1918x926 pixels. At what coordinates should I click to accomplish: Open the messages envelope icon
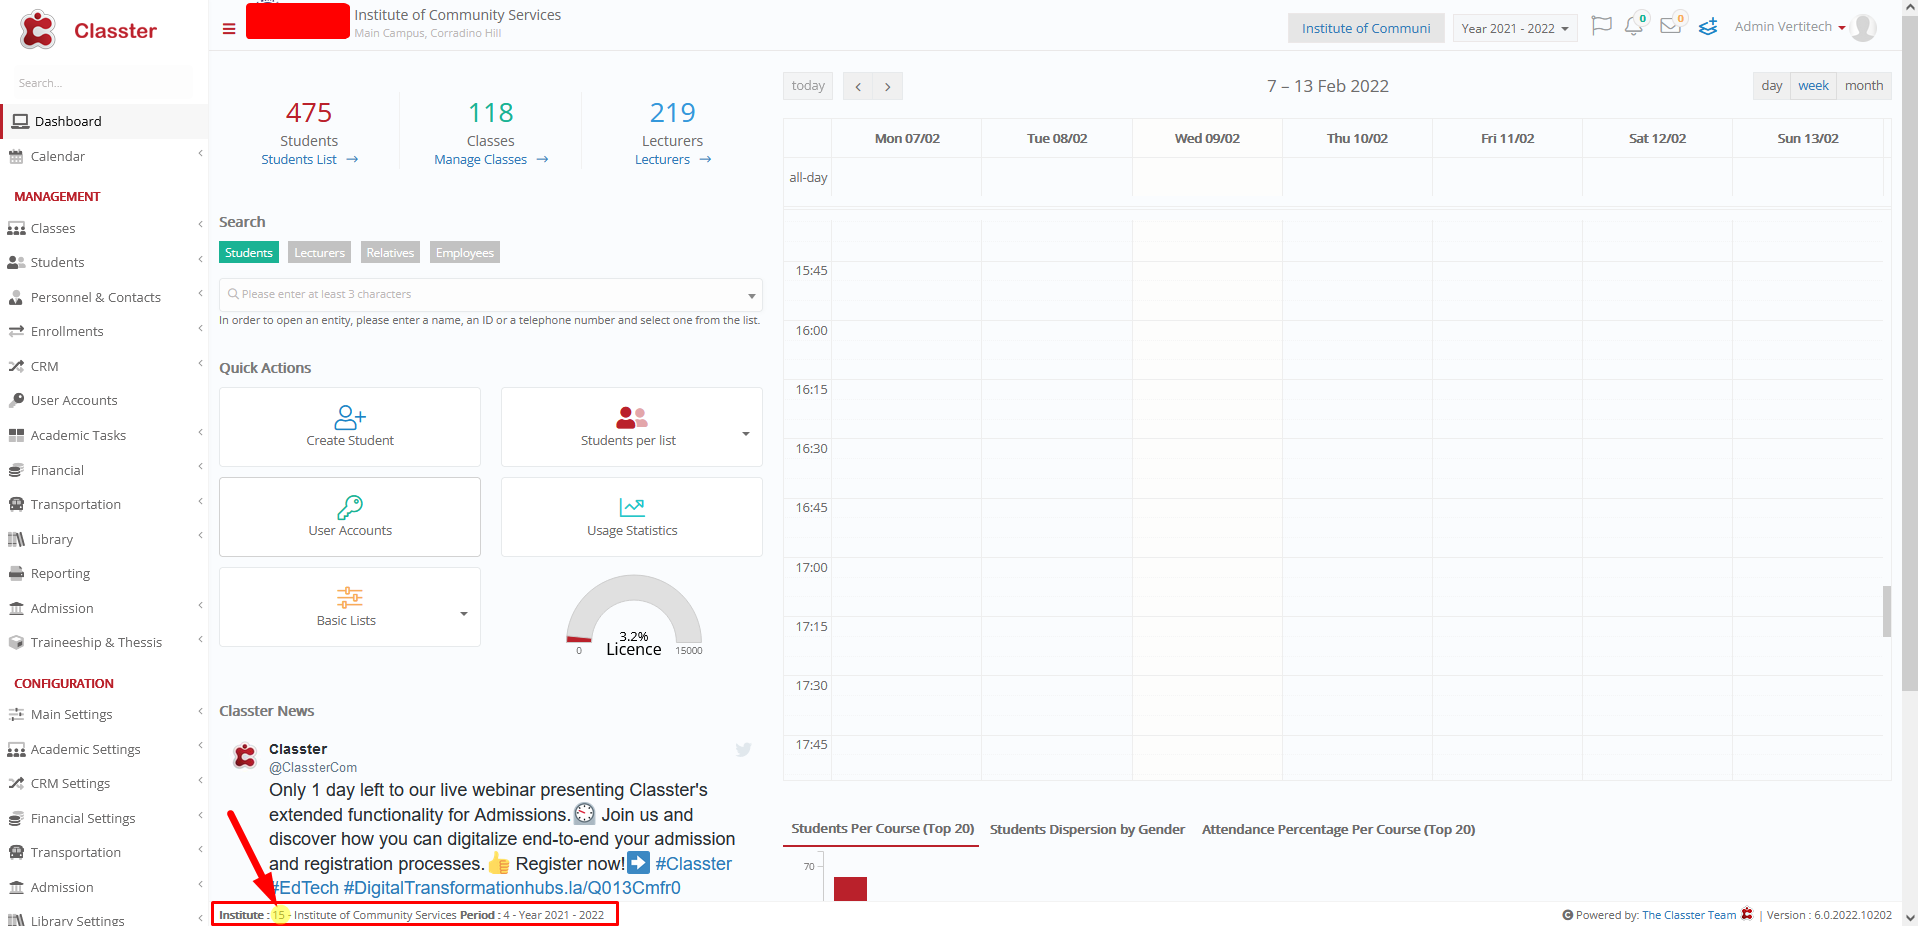(1671, 26)
